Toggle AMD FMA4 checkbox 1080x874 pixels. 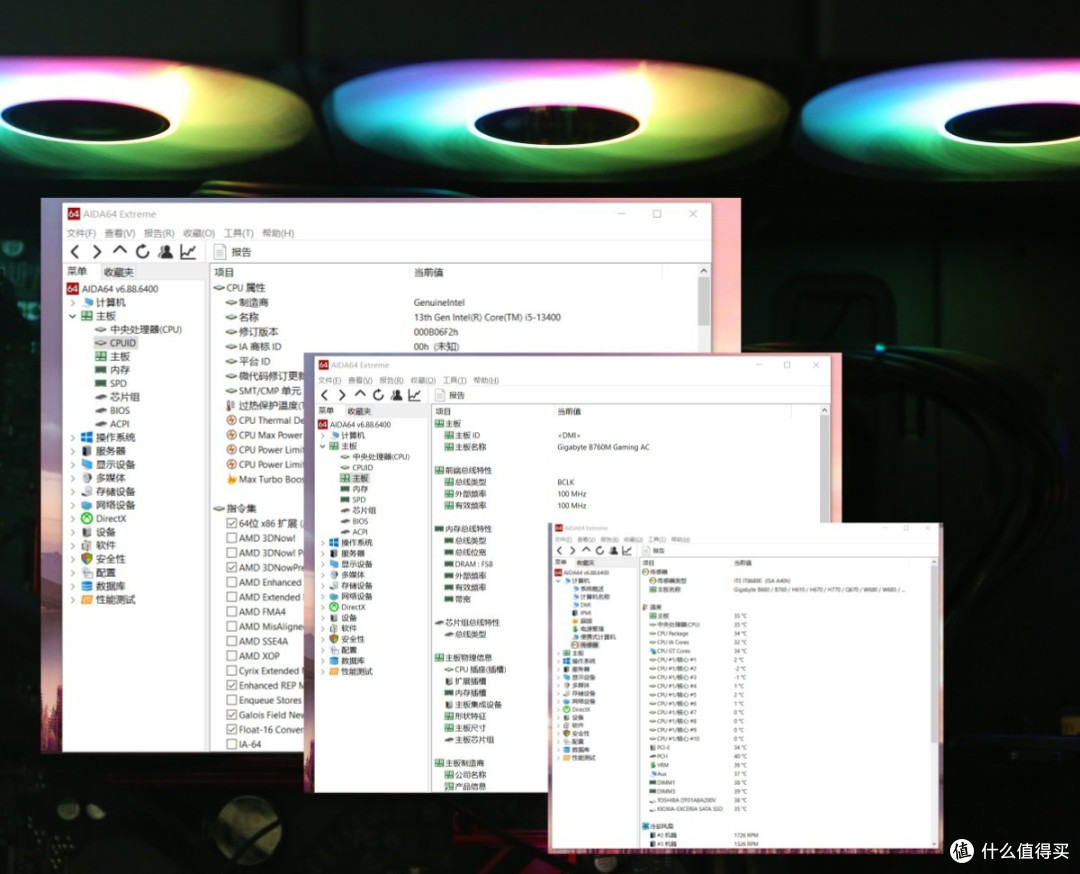point(232,612)
